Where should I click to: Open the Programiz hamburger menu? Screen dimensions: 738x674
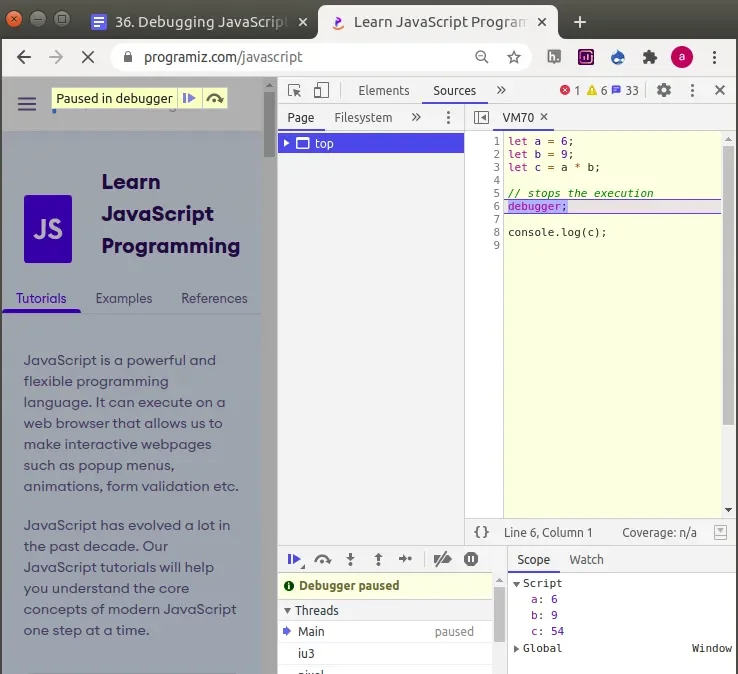(x=27, y=104)
